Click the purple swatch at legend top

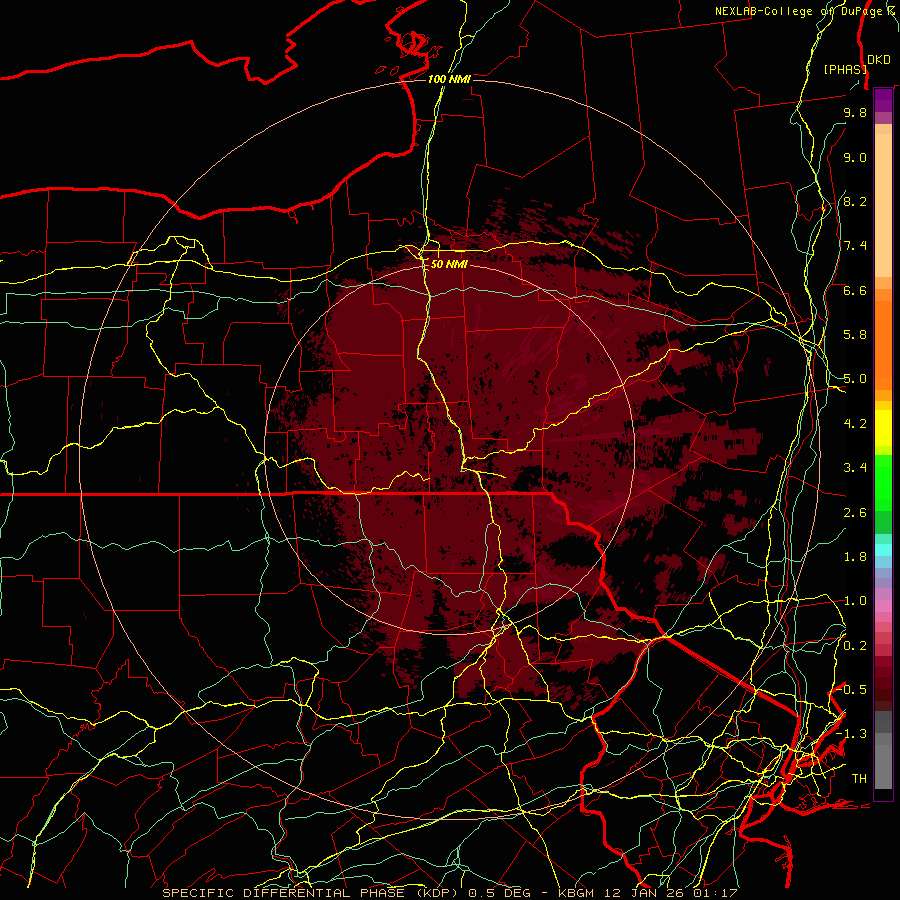(x=883, y=101)
